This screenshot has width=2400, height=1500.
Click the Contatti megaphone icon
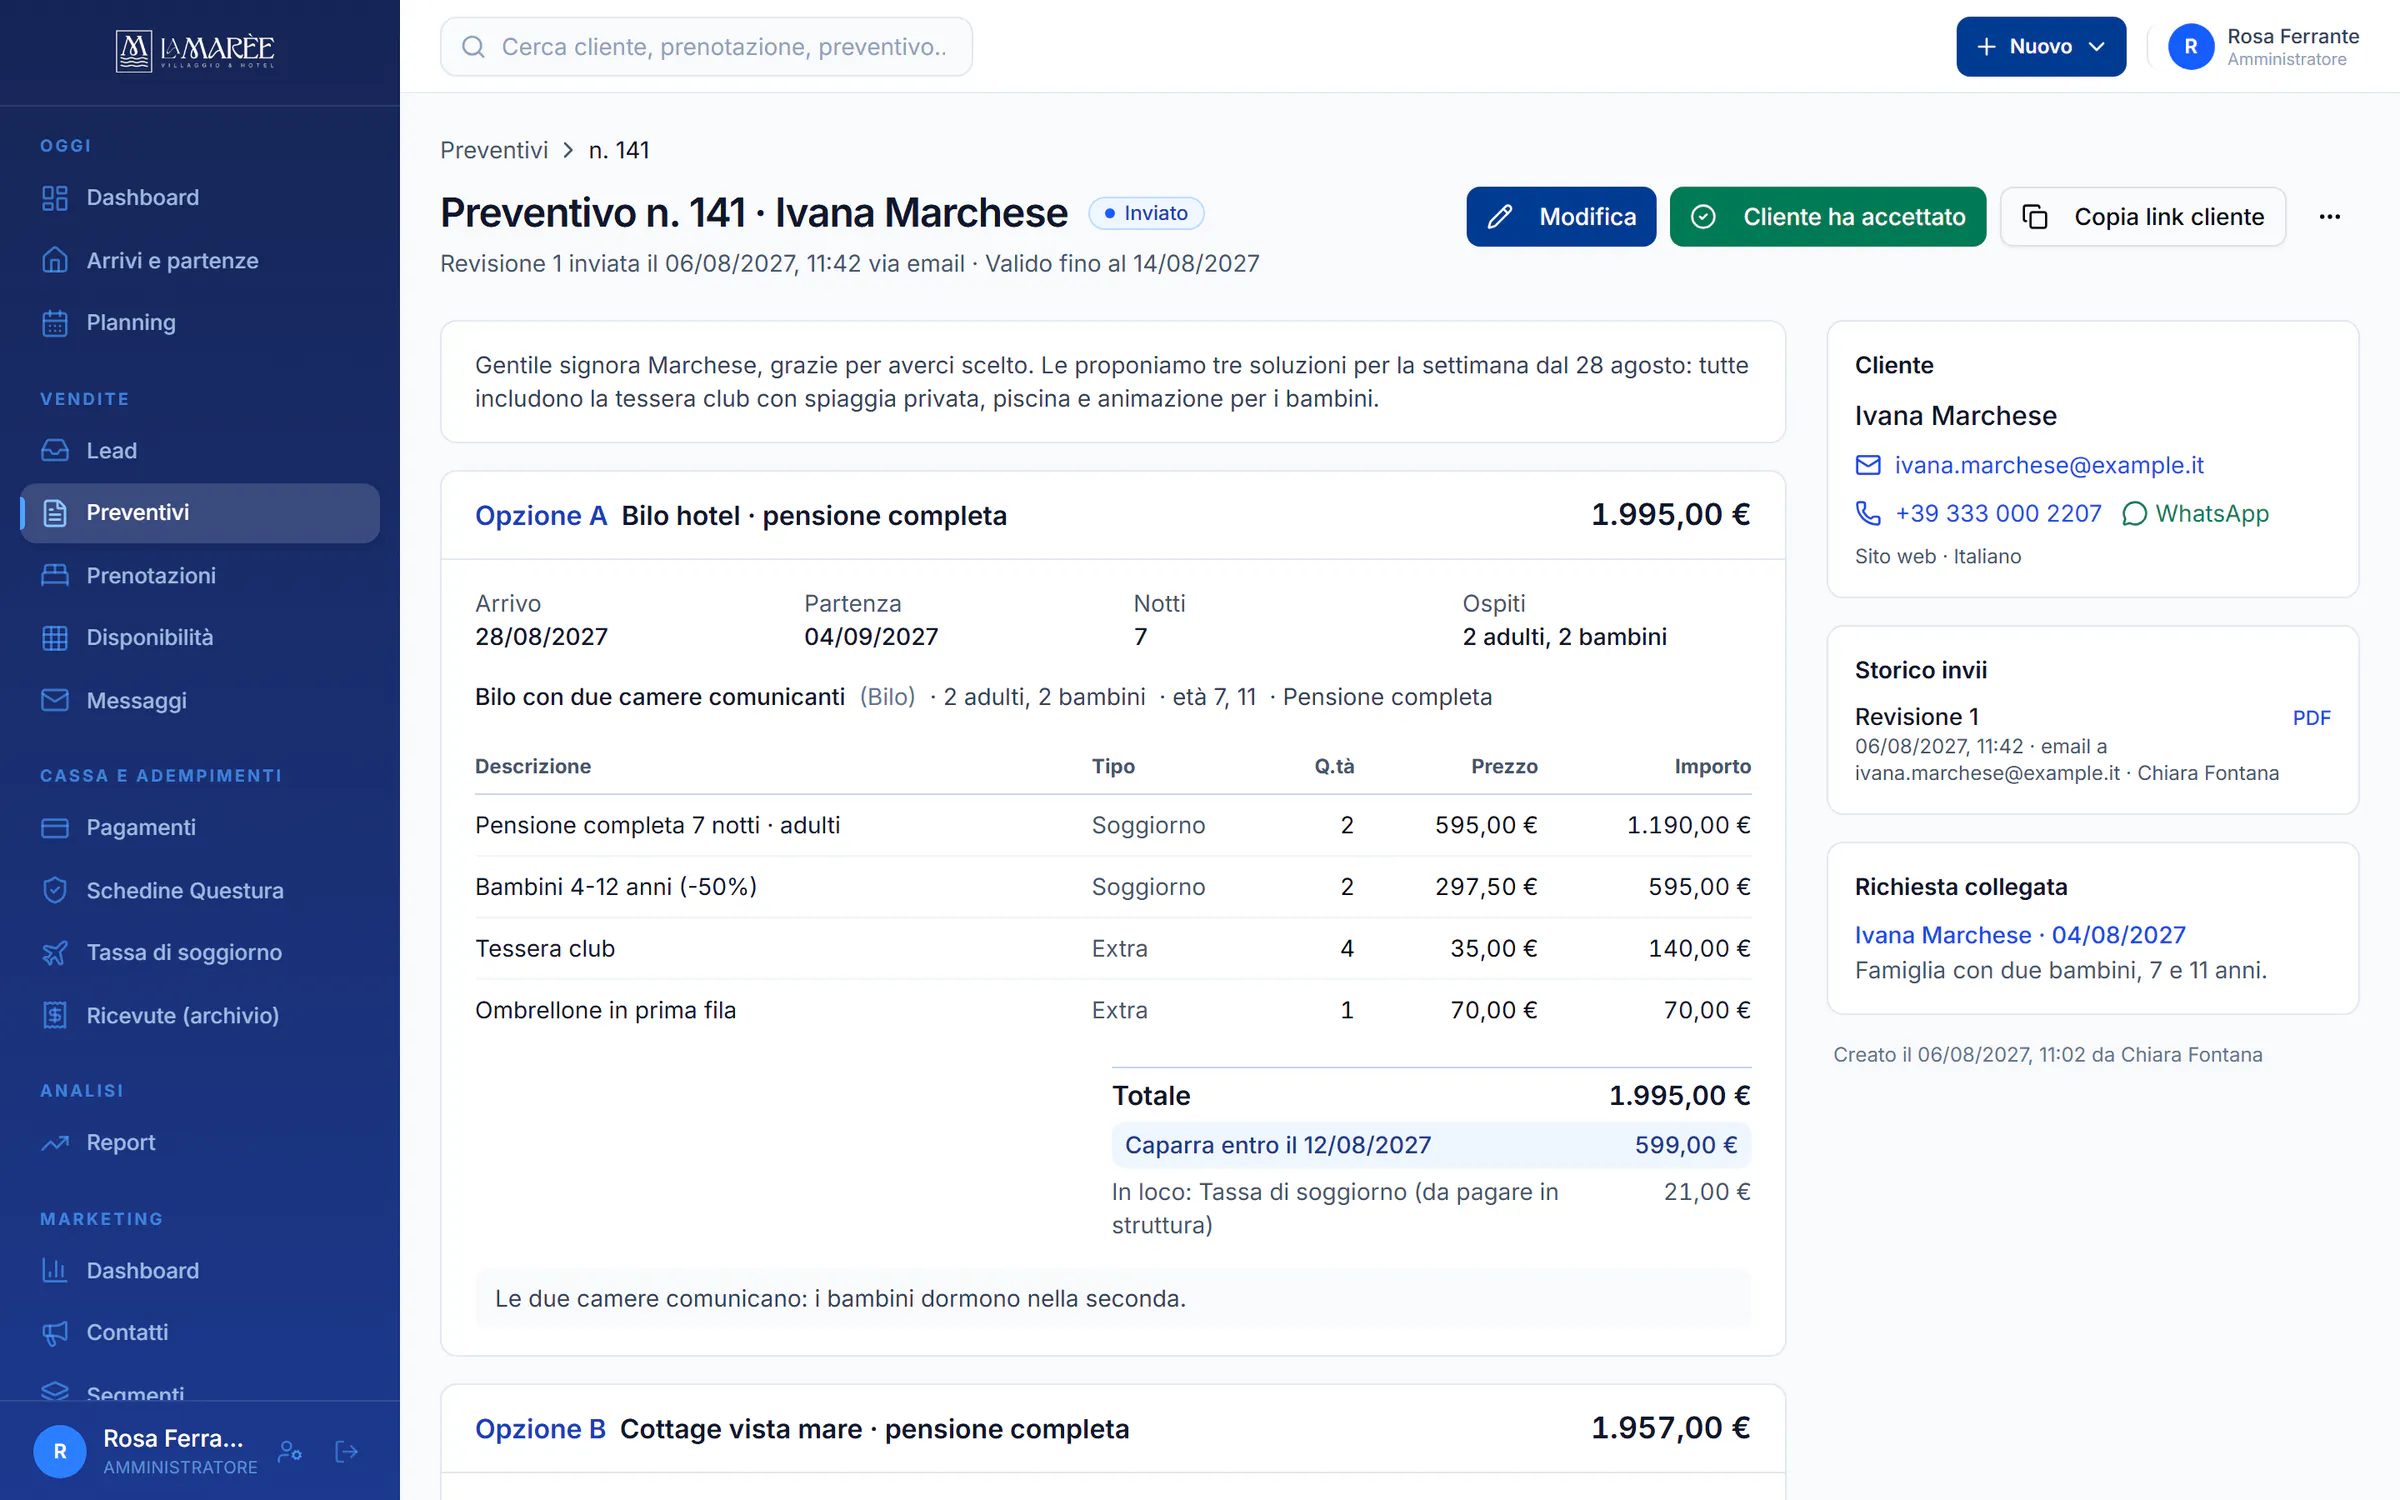[x=55, y=1332]
